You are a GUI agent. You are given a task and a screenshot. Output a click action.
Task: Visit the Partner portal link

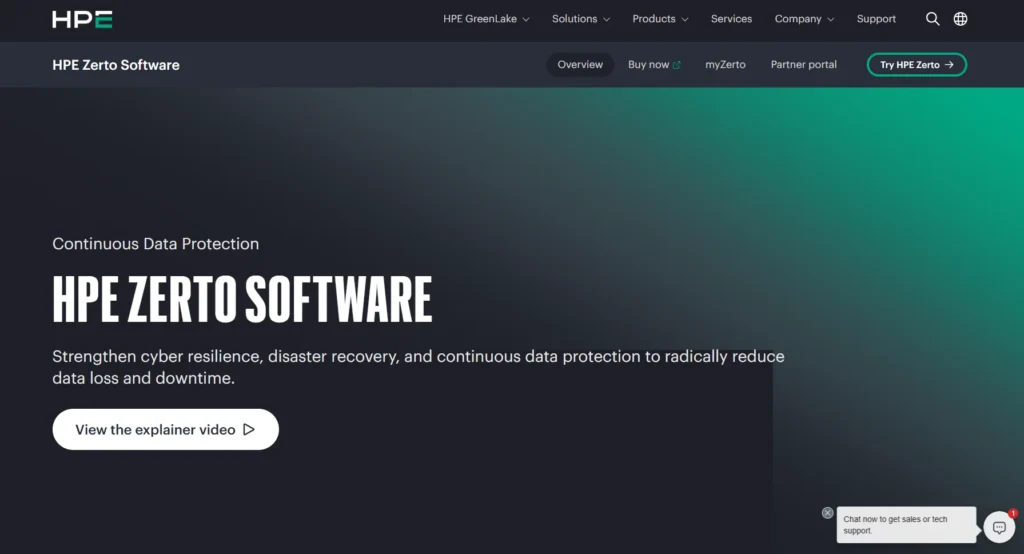click(x=803, y=65)
